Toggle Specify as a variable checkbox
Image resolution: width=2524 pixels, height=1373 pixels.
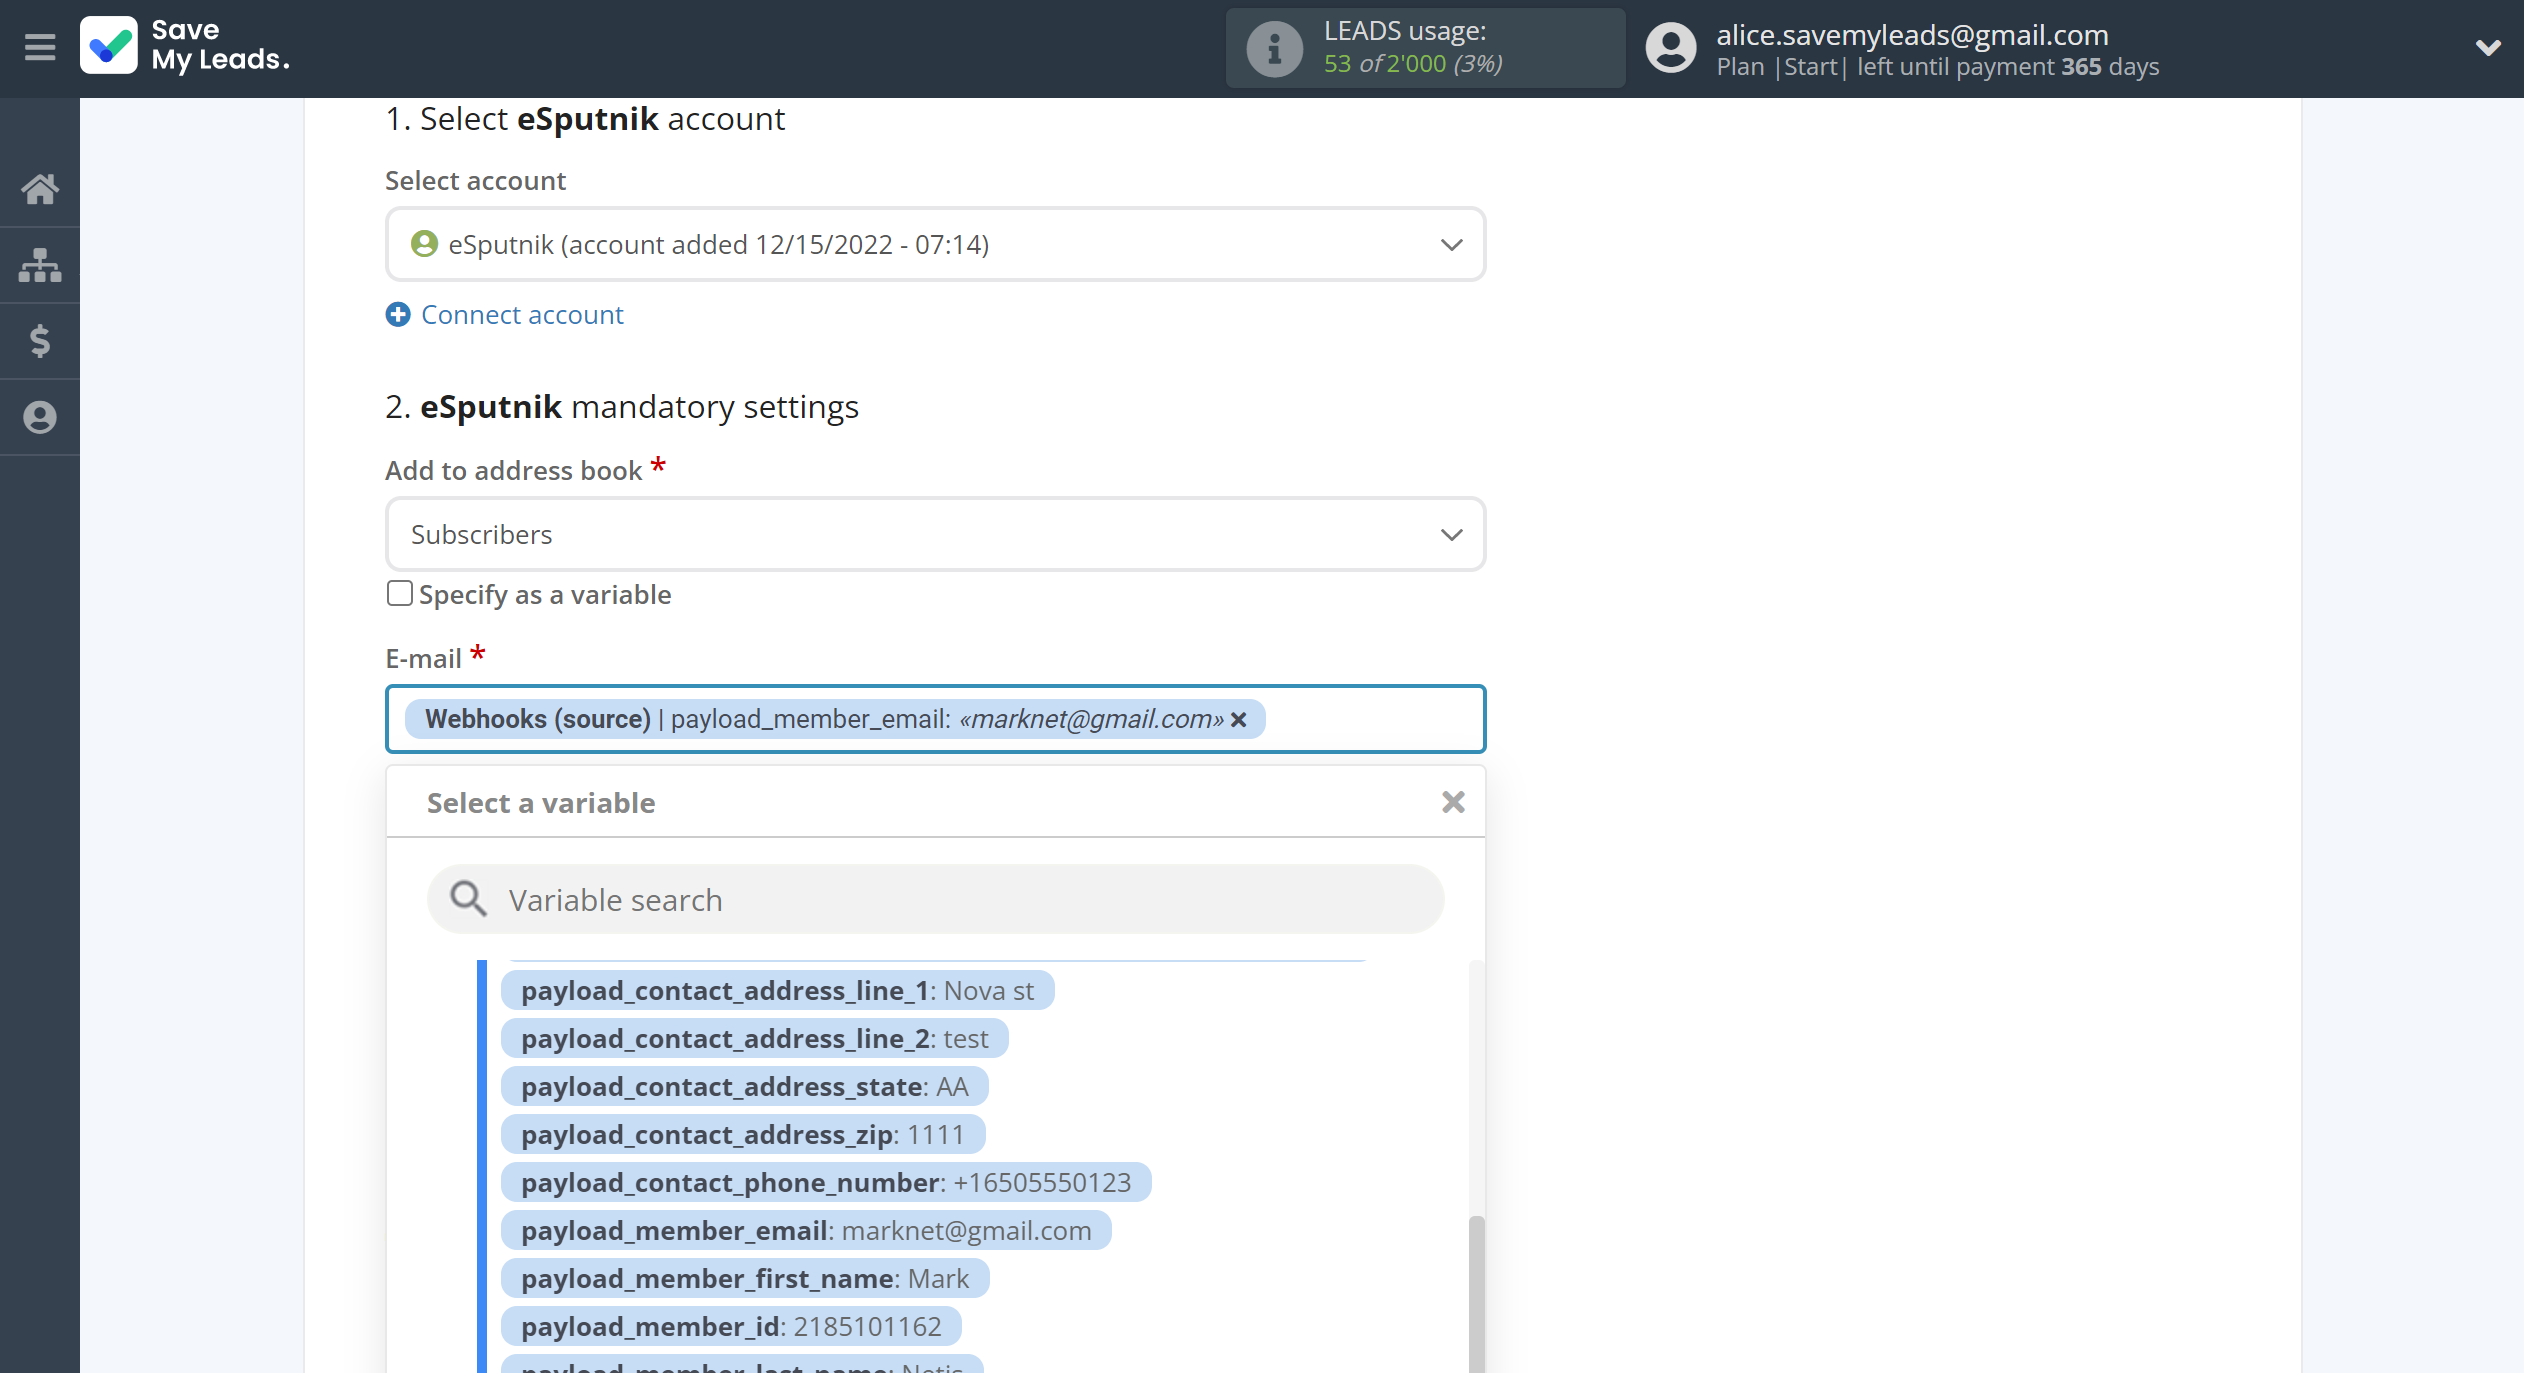click(399, 593)
